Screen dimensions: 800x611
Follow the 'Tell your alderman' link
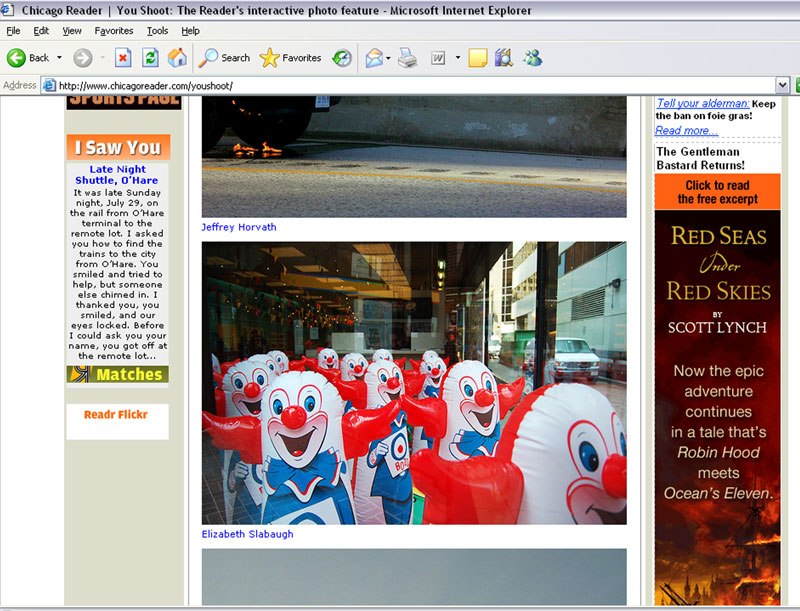703,103
